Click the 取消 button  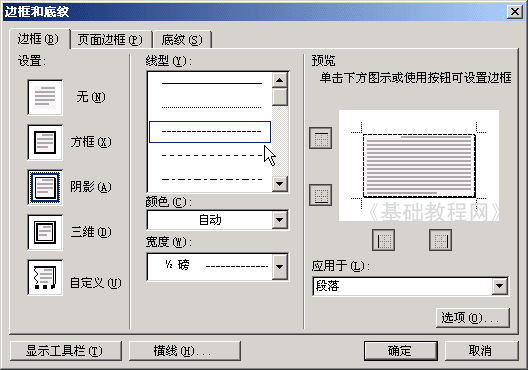click(x=481, y=351)
